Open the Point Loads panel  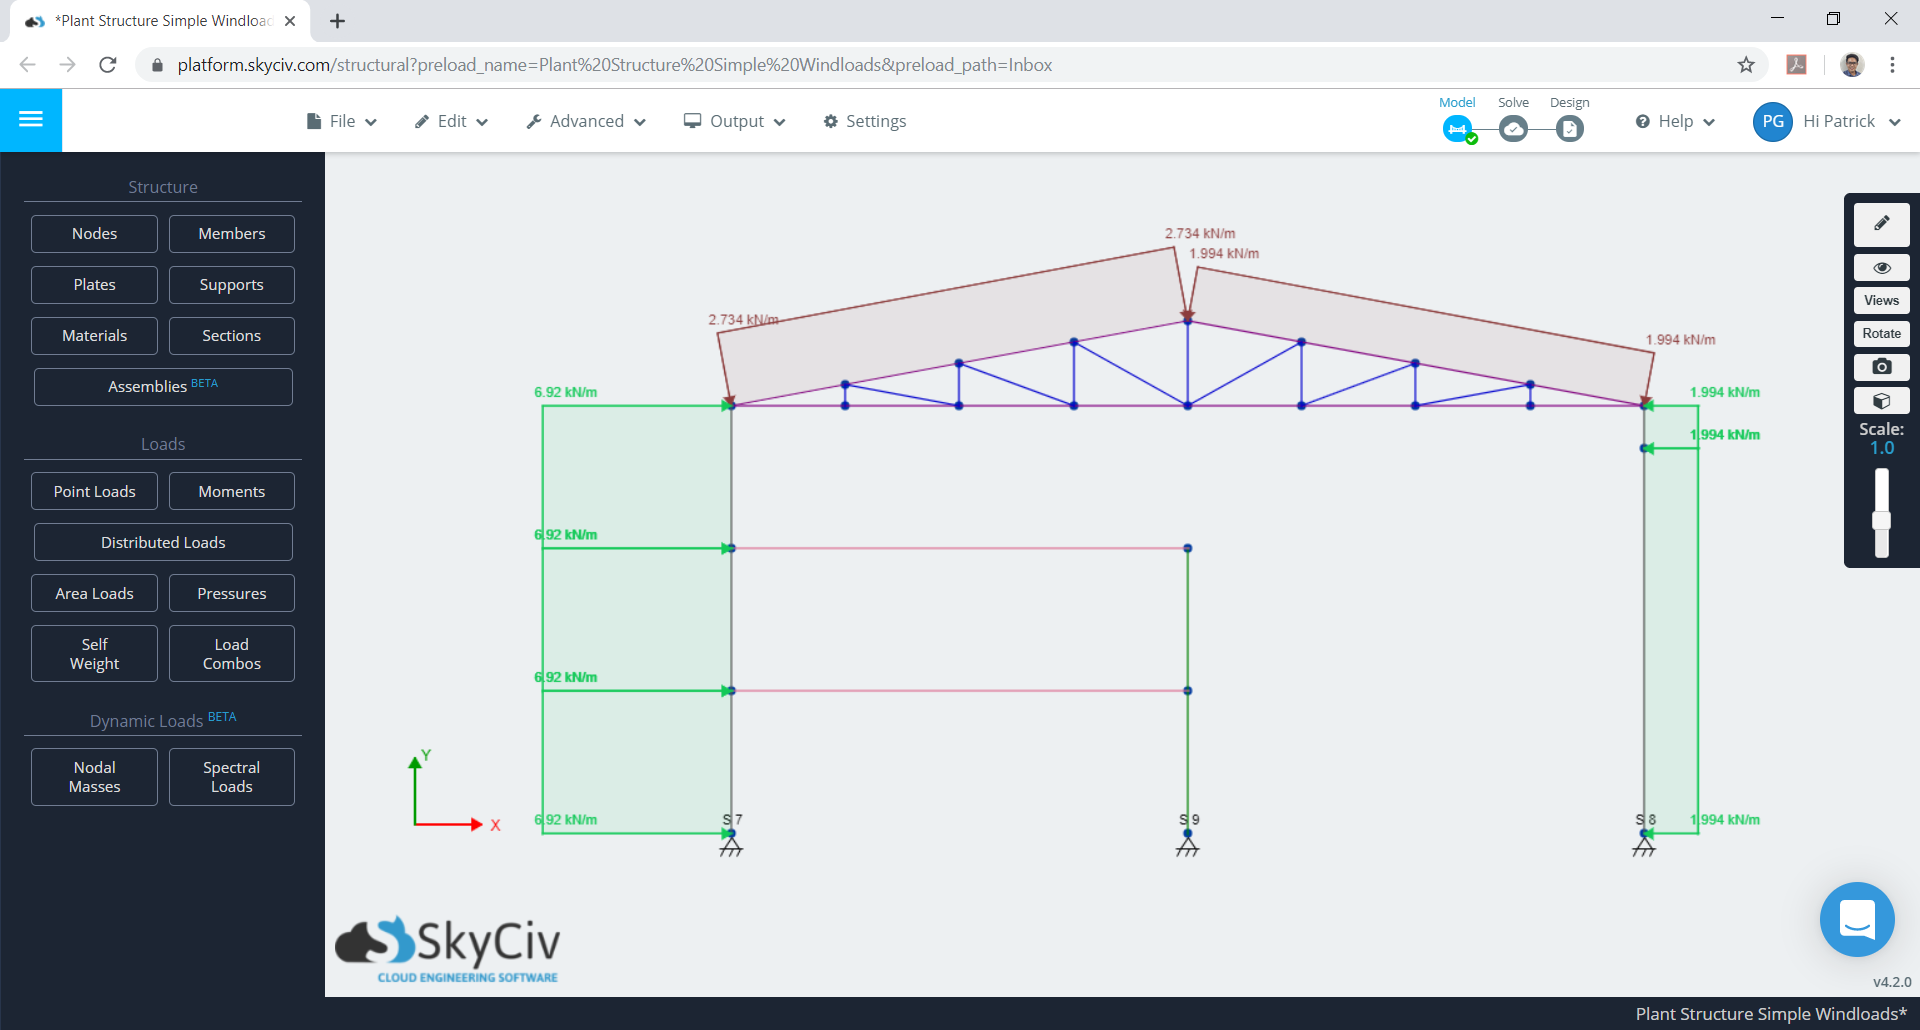[94, 491]
